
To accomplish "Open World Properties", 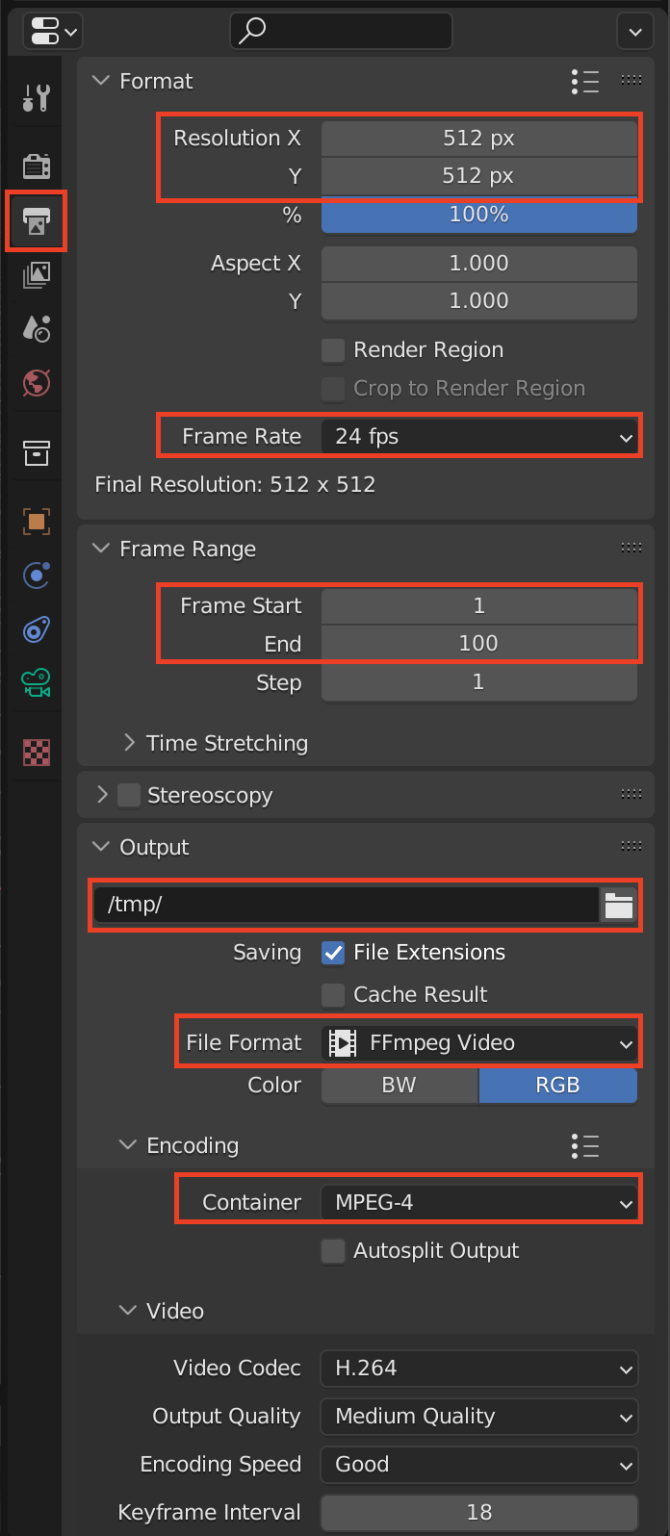I will pos(36,383).
